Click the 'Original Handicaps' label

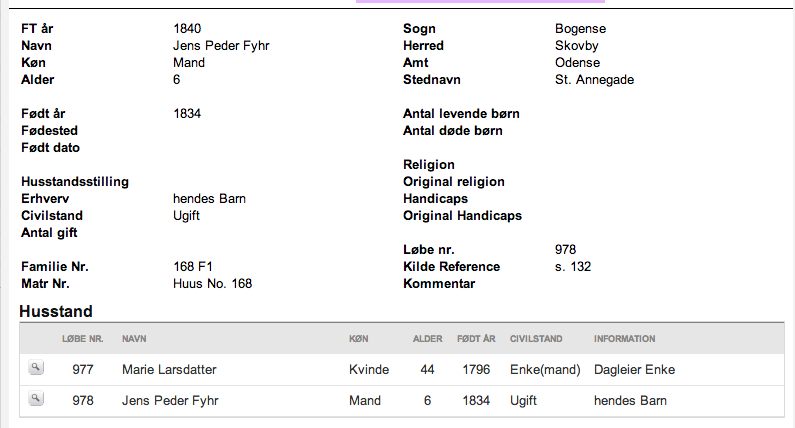pos(462,216)
